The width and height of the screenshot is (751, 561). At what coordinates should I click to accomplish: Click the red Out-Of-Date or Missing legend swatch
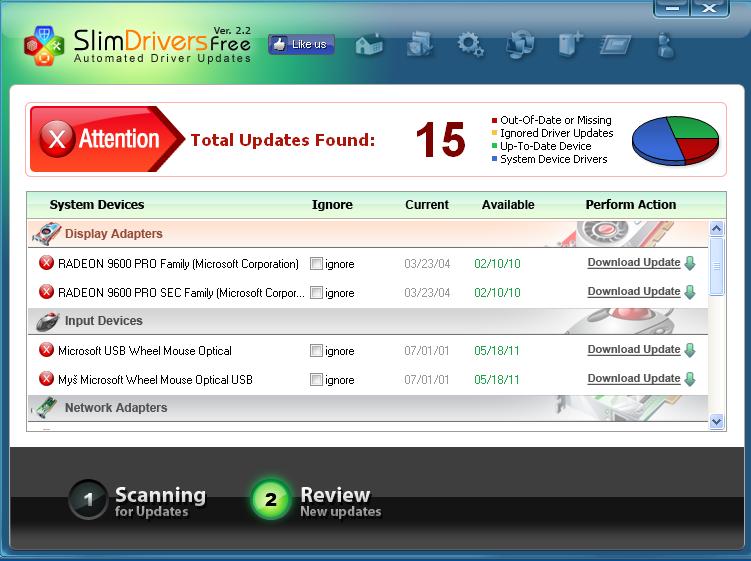click(494, 120)
